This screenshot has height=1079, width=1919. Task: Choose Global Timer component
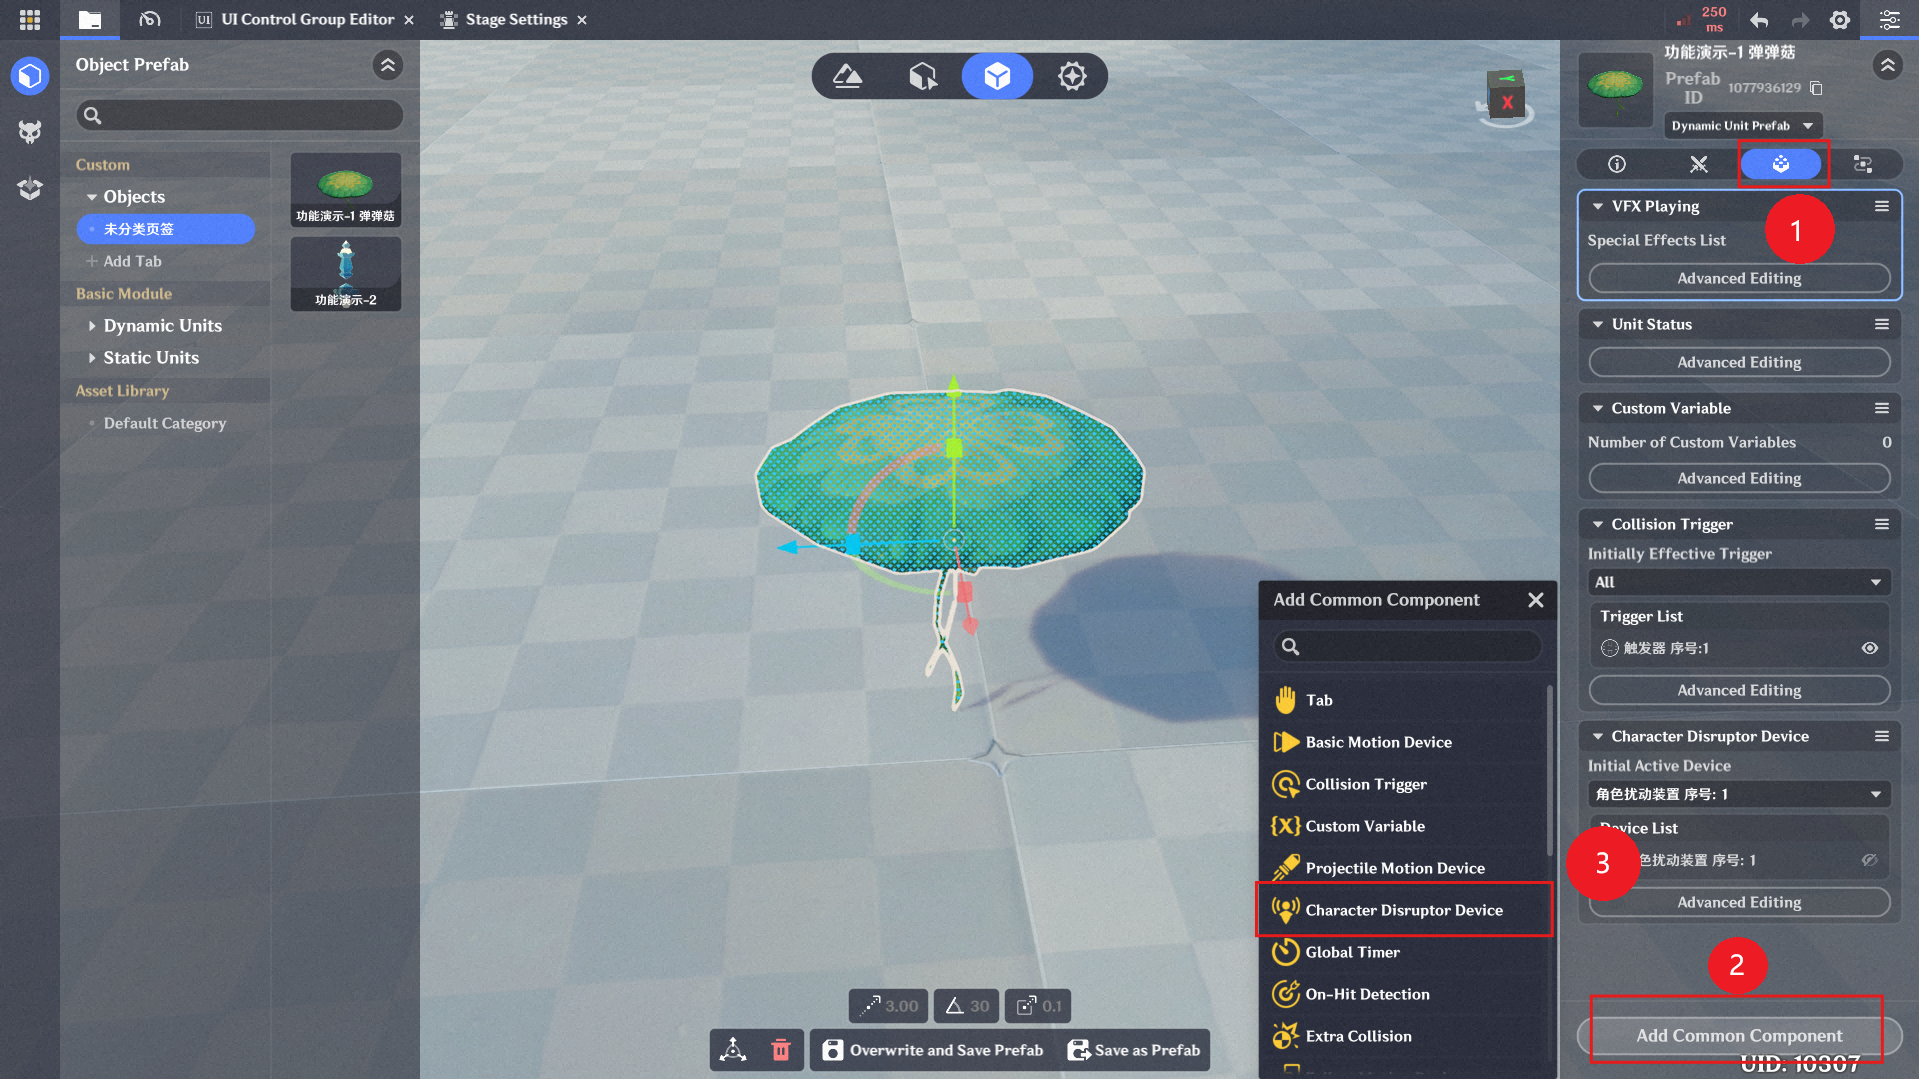point(1404,952)
